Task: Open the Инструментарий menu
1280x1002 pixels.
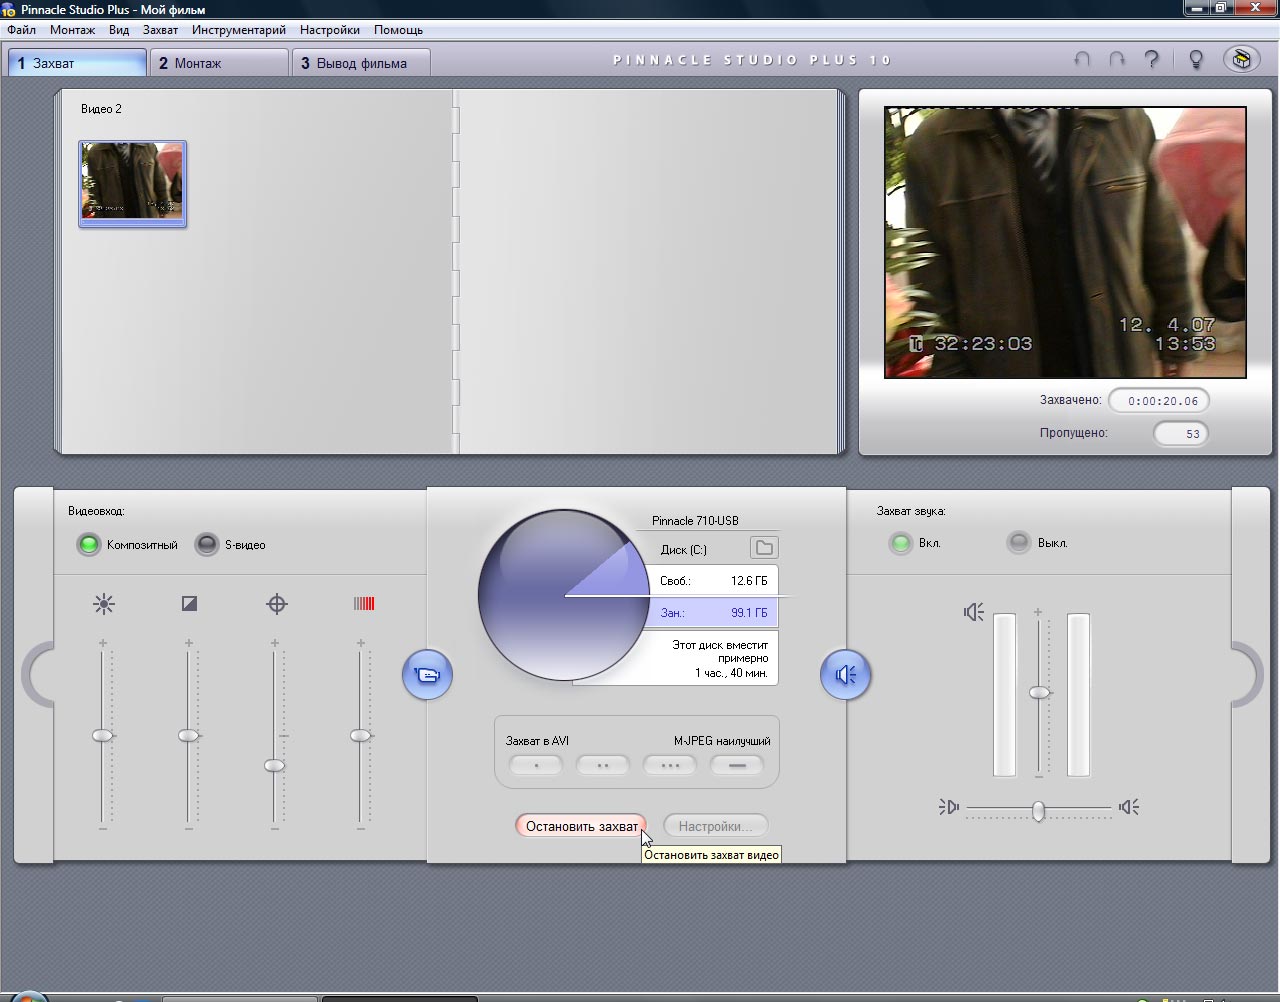Action: click(238, 30)
